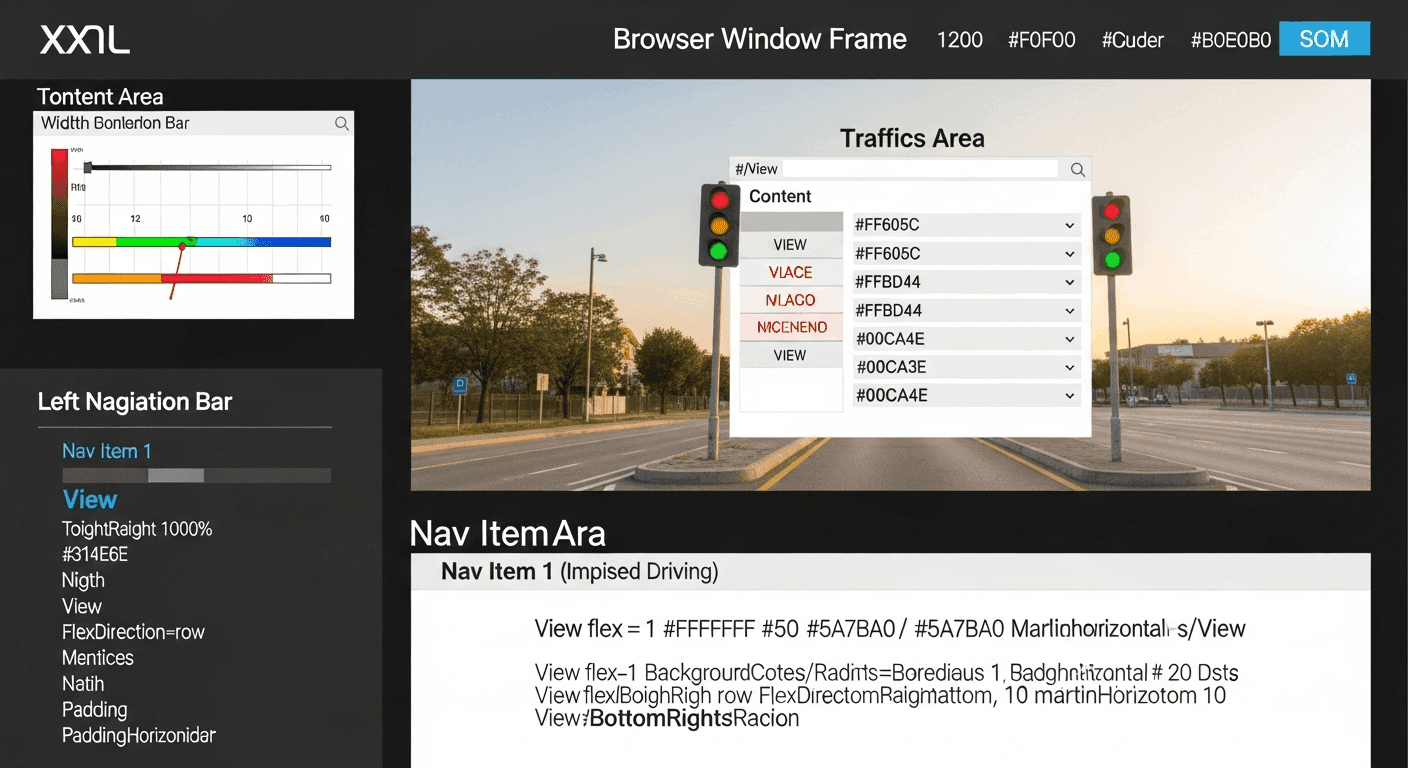Viewport: 1408px width, 768px height.
Task: Select ToightRaight 1000% in the left list
Action: tap(137, 529)
